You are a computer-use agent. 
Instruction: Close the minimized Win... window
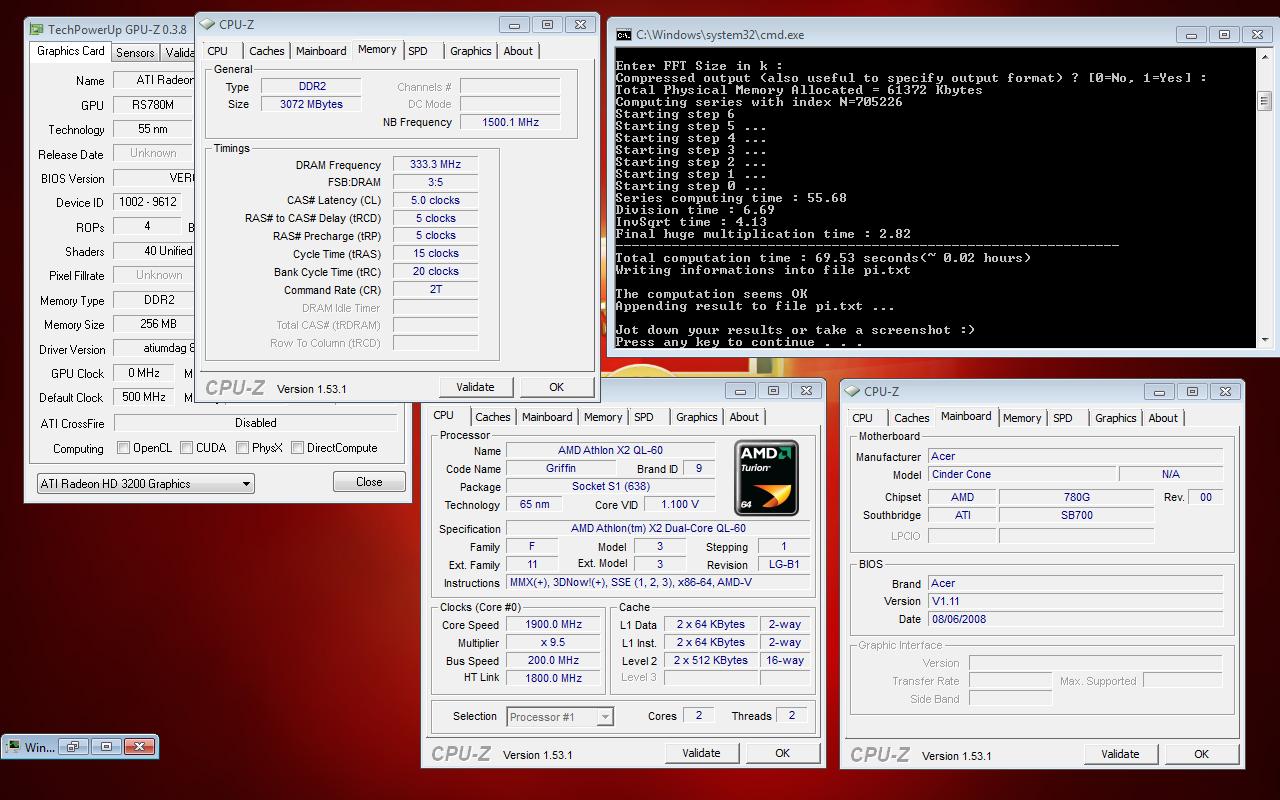pyautogui.click(x=140, y=746)
